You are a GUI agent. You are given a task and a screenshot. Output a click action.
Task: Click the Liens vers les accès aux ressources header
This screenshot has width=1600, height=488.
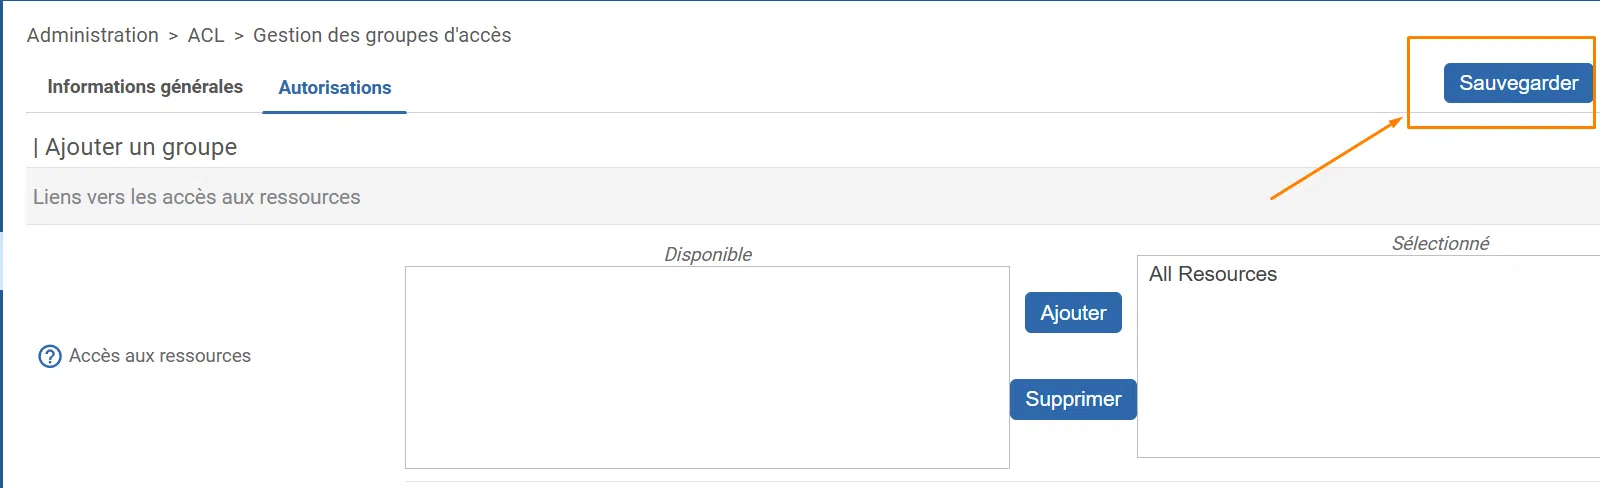click(x=197, y=197)
